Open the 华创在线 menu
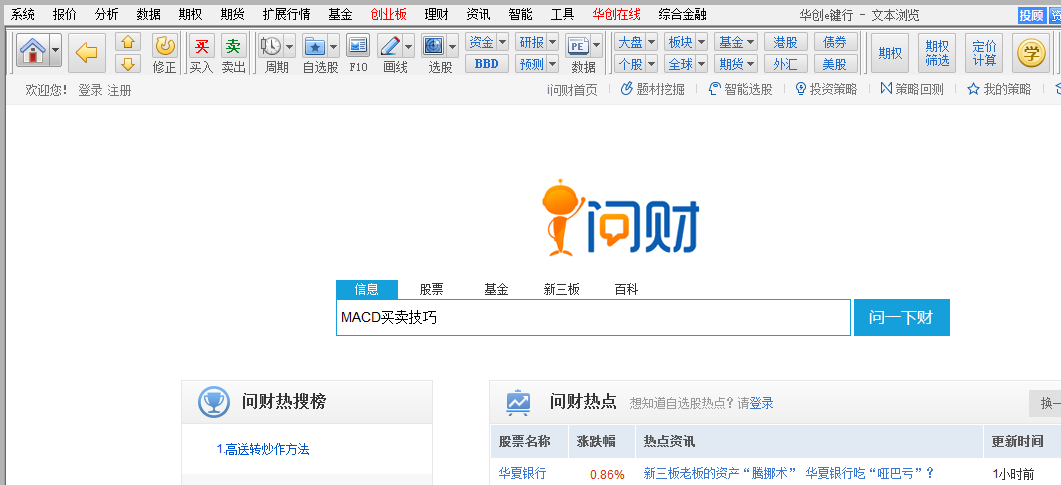1061x485 pixels. (x=616, y=14)
